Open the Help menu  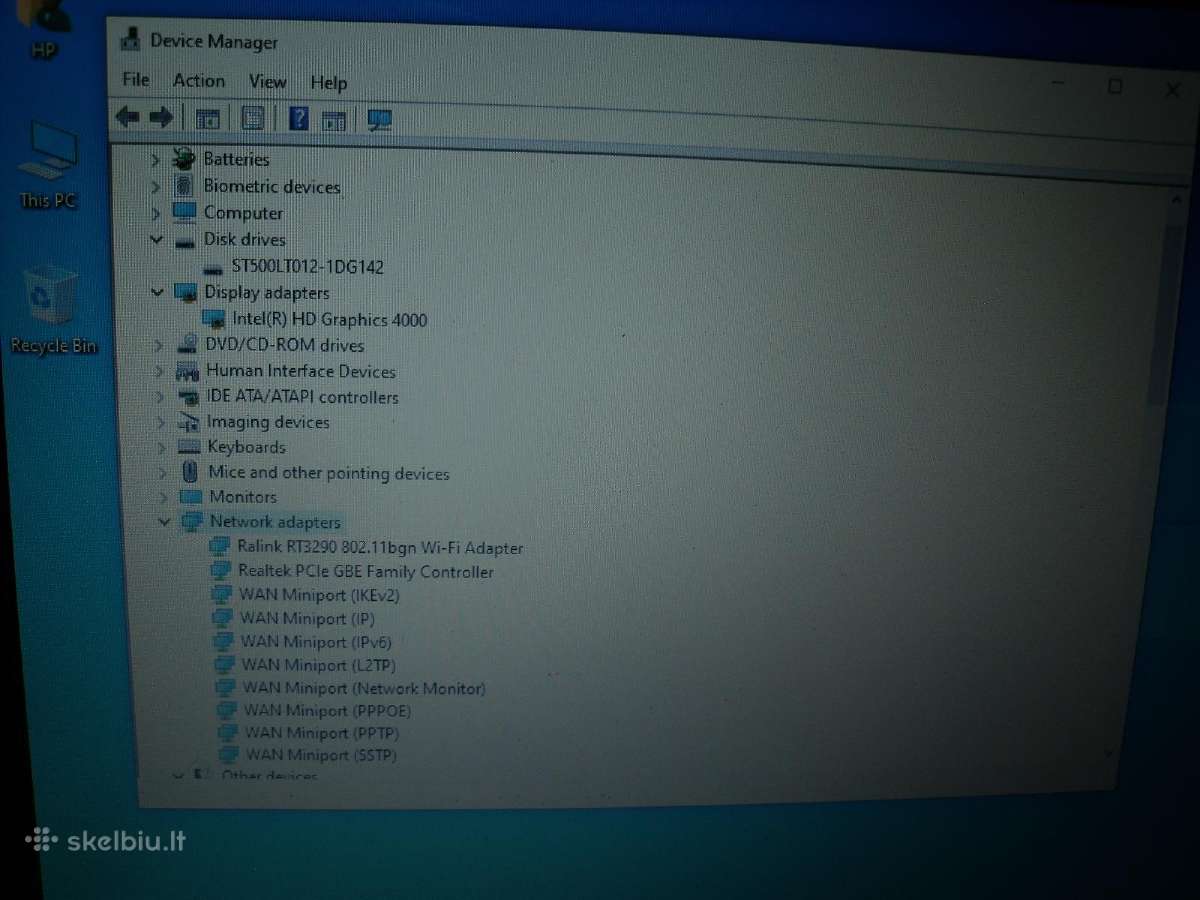(x=328, y=83)
